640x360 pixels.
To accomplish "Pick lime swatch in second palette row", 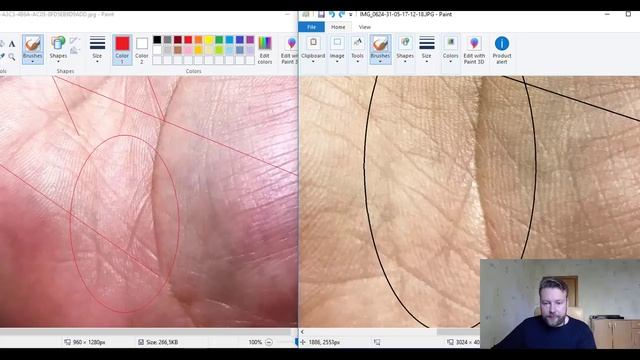I will 219,50.
